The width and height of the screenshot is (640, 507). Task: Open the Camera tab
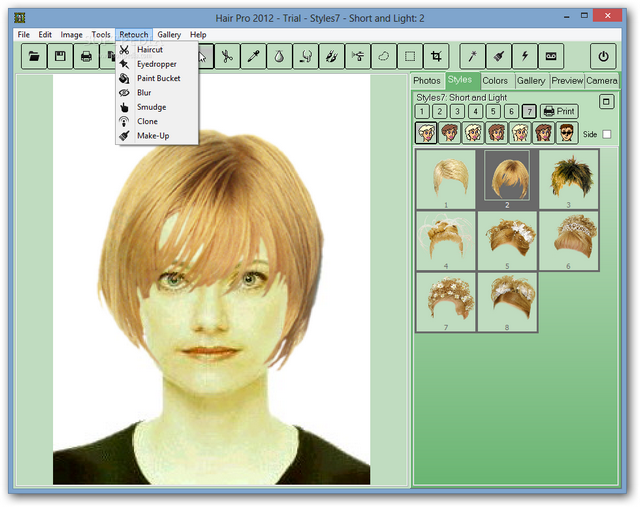pyautogui.click(x=602, y=80)
